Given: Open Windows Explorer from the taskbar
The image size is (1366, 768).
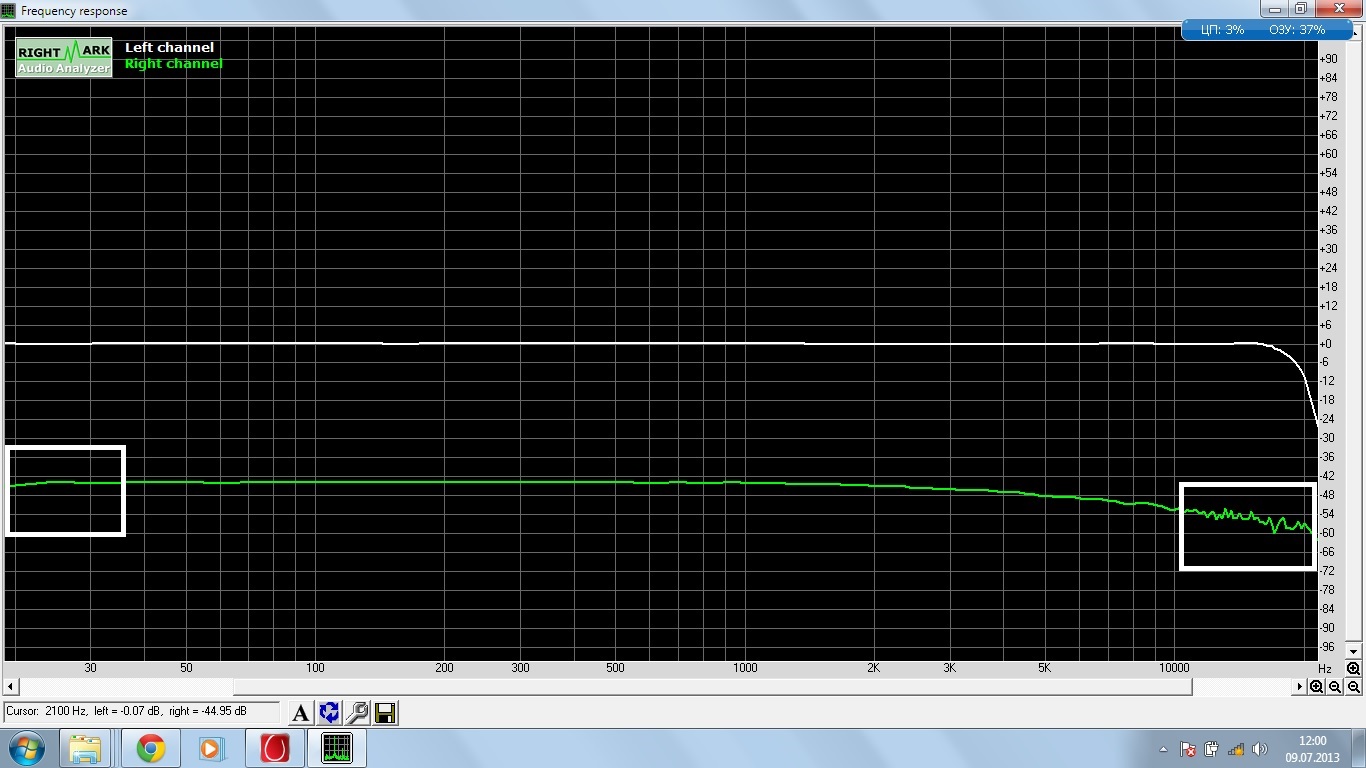Looking at the screenshot, I should point(86,748).
